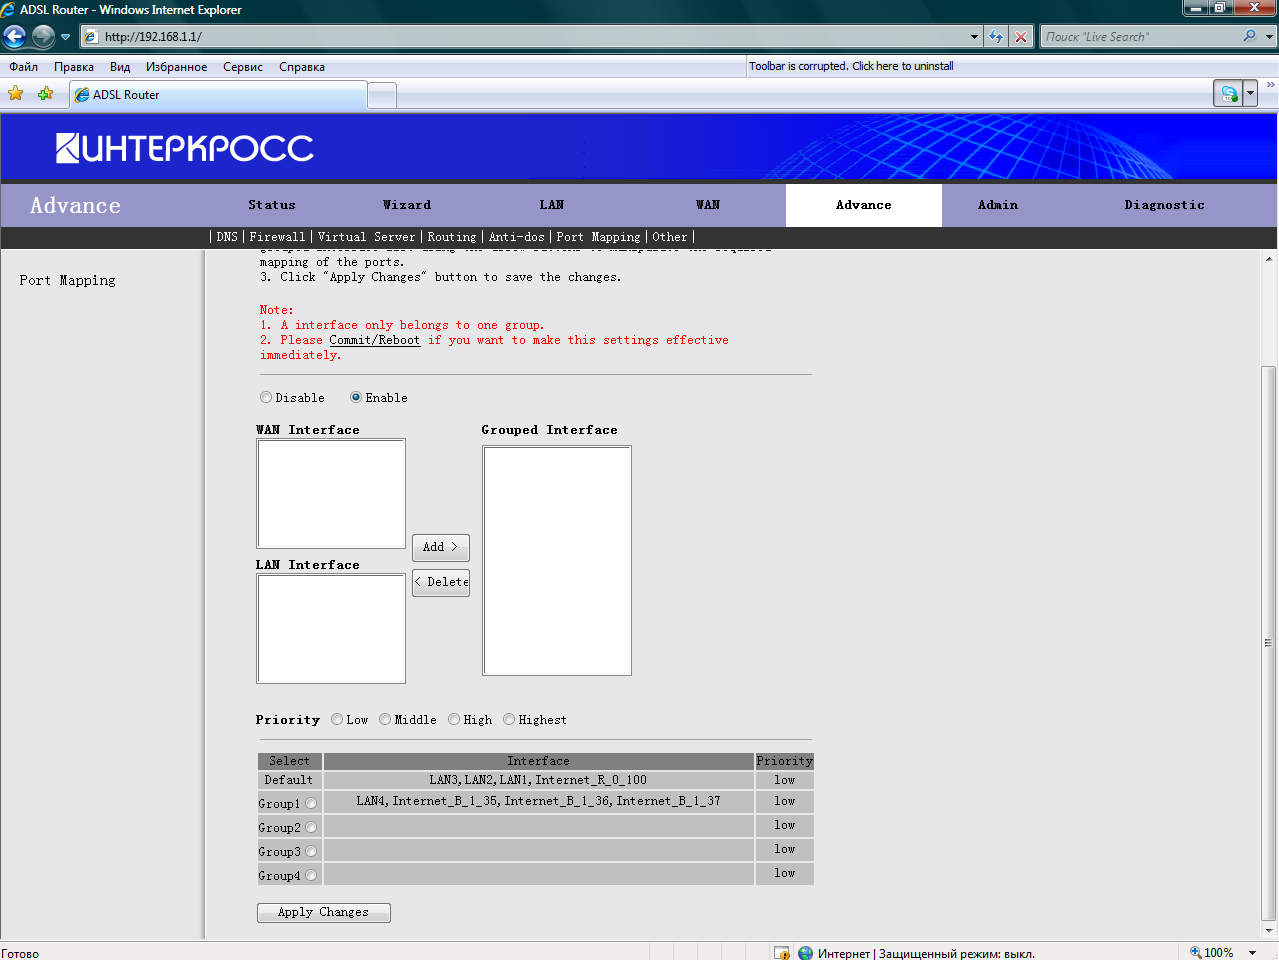Open the 100% zoom level dropdown

(1252, 953)
